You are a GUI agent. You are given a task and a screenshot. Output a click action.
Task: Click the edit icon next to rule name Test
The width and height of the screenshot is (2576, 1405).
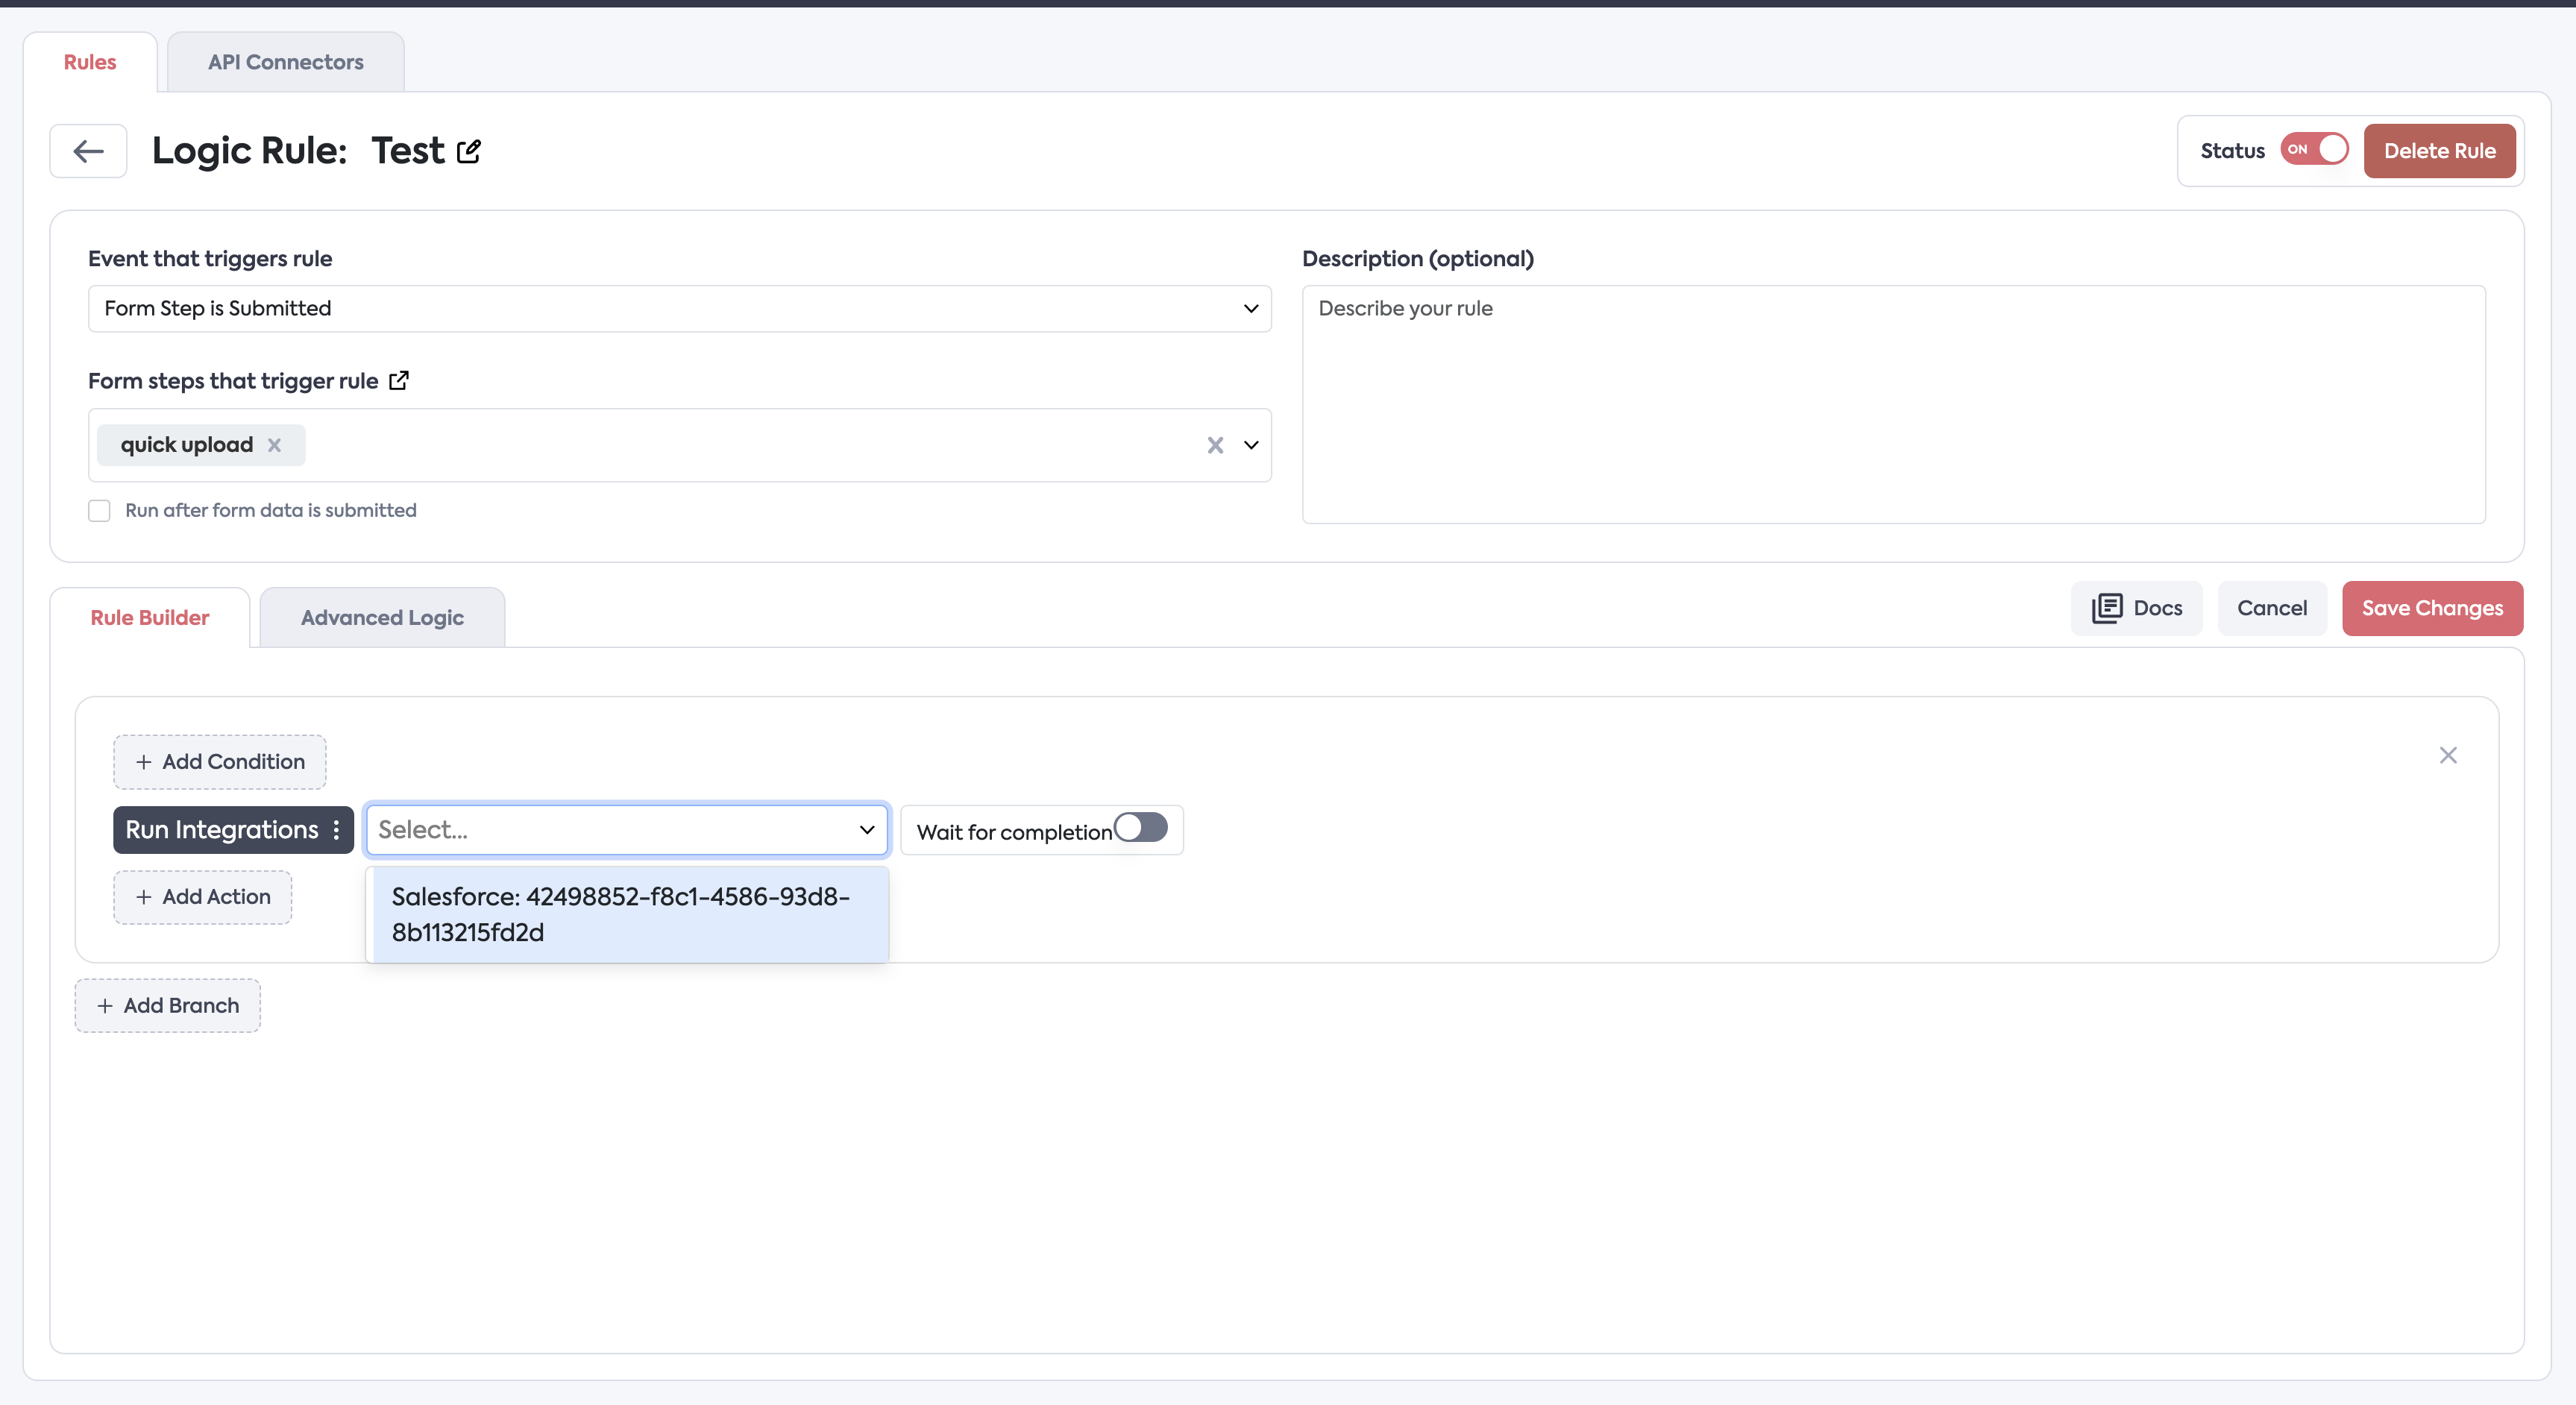[469, 151]
